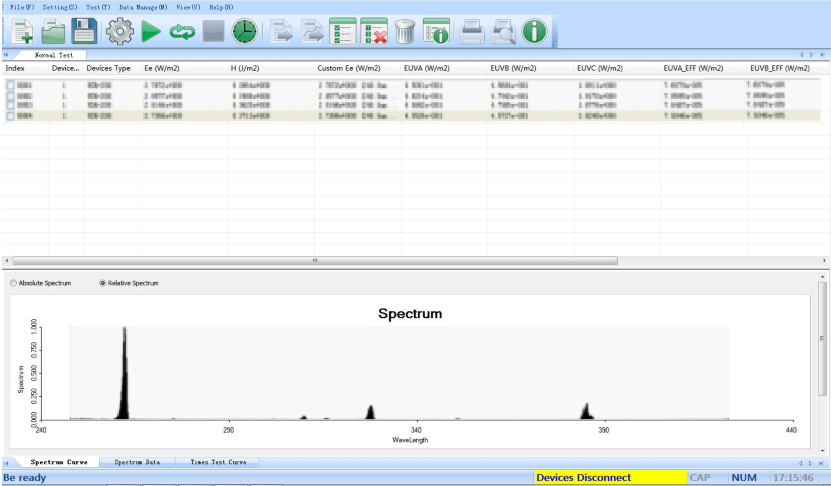Image resolution: width=831 pixels, height=486 pixels.
Task: Click the checklist with red X icon
Action: click(370, 31)
